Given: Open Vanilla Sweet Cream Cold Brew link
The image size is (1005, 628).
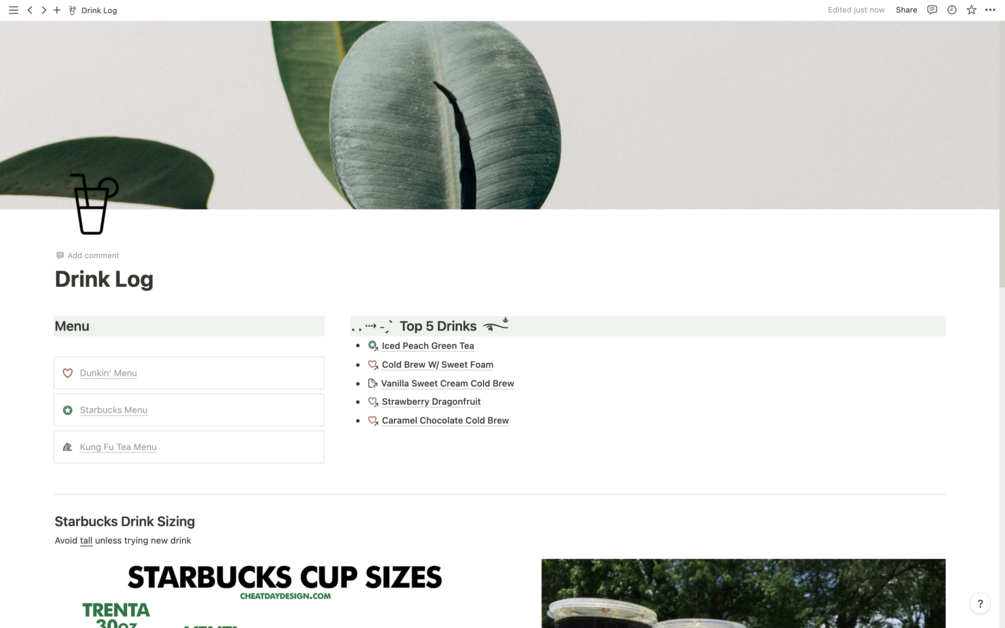Looking at the screenshot, I should tap(447, 384).
